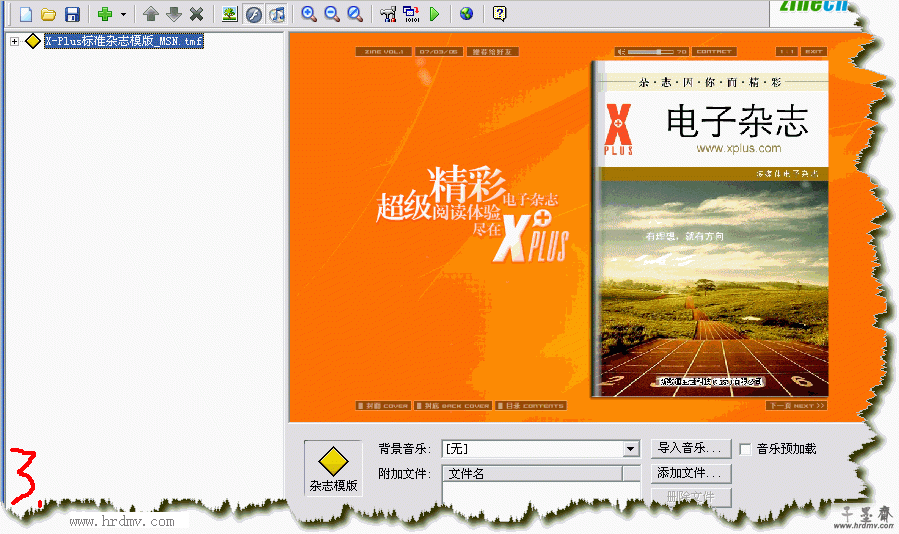Click the binary generate windows icon
This screenshot has height=534, width=899.
pyautogui.click(x=411, y=14)
